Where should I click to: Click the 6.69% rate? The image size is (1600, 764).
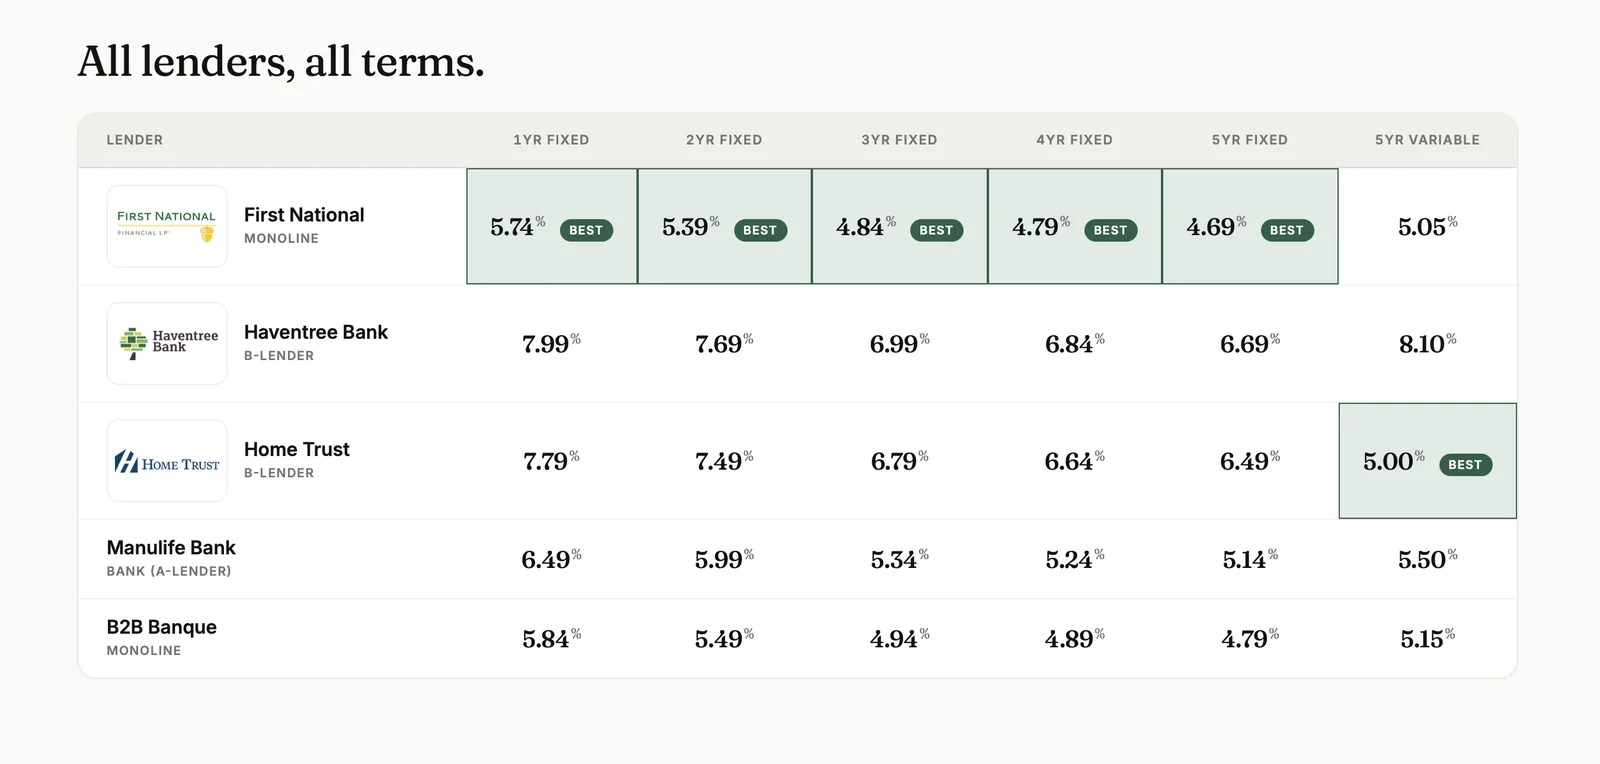click(x=1250, y=344)
